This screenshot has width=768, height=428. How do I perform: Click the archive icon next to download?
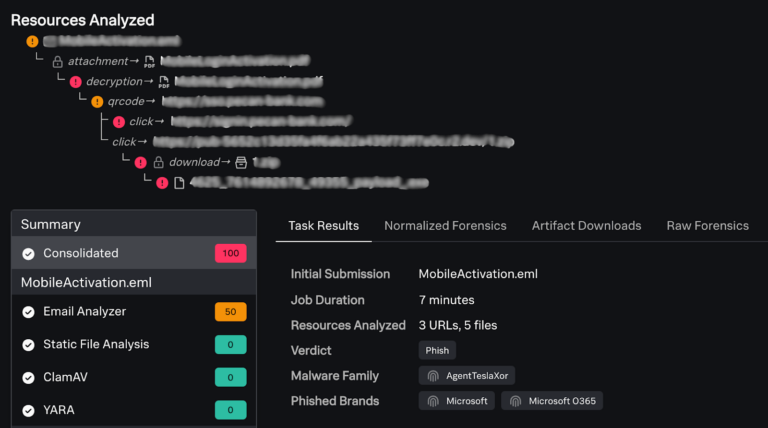coord(241,162)
